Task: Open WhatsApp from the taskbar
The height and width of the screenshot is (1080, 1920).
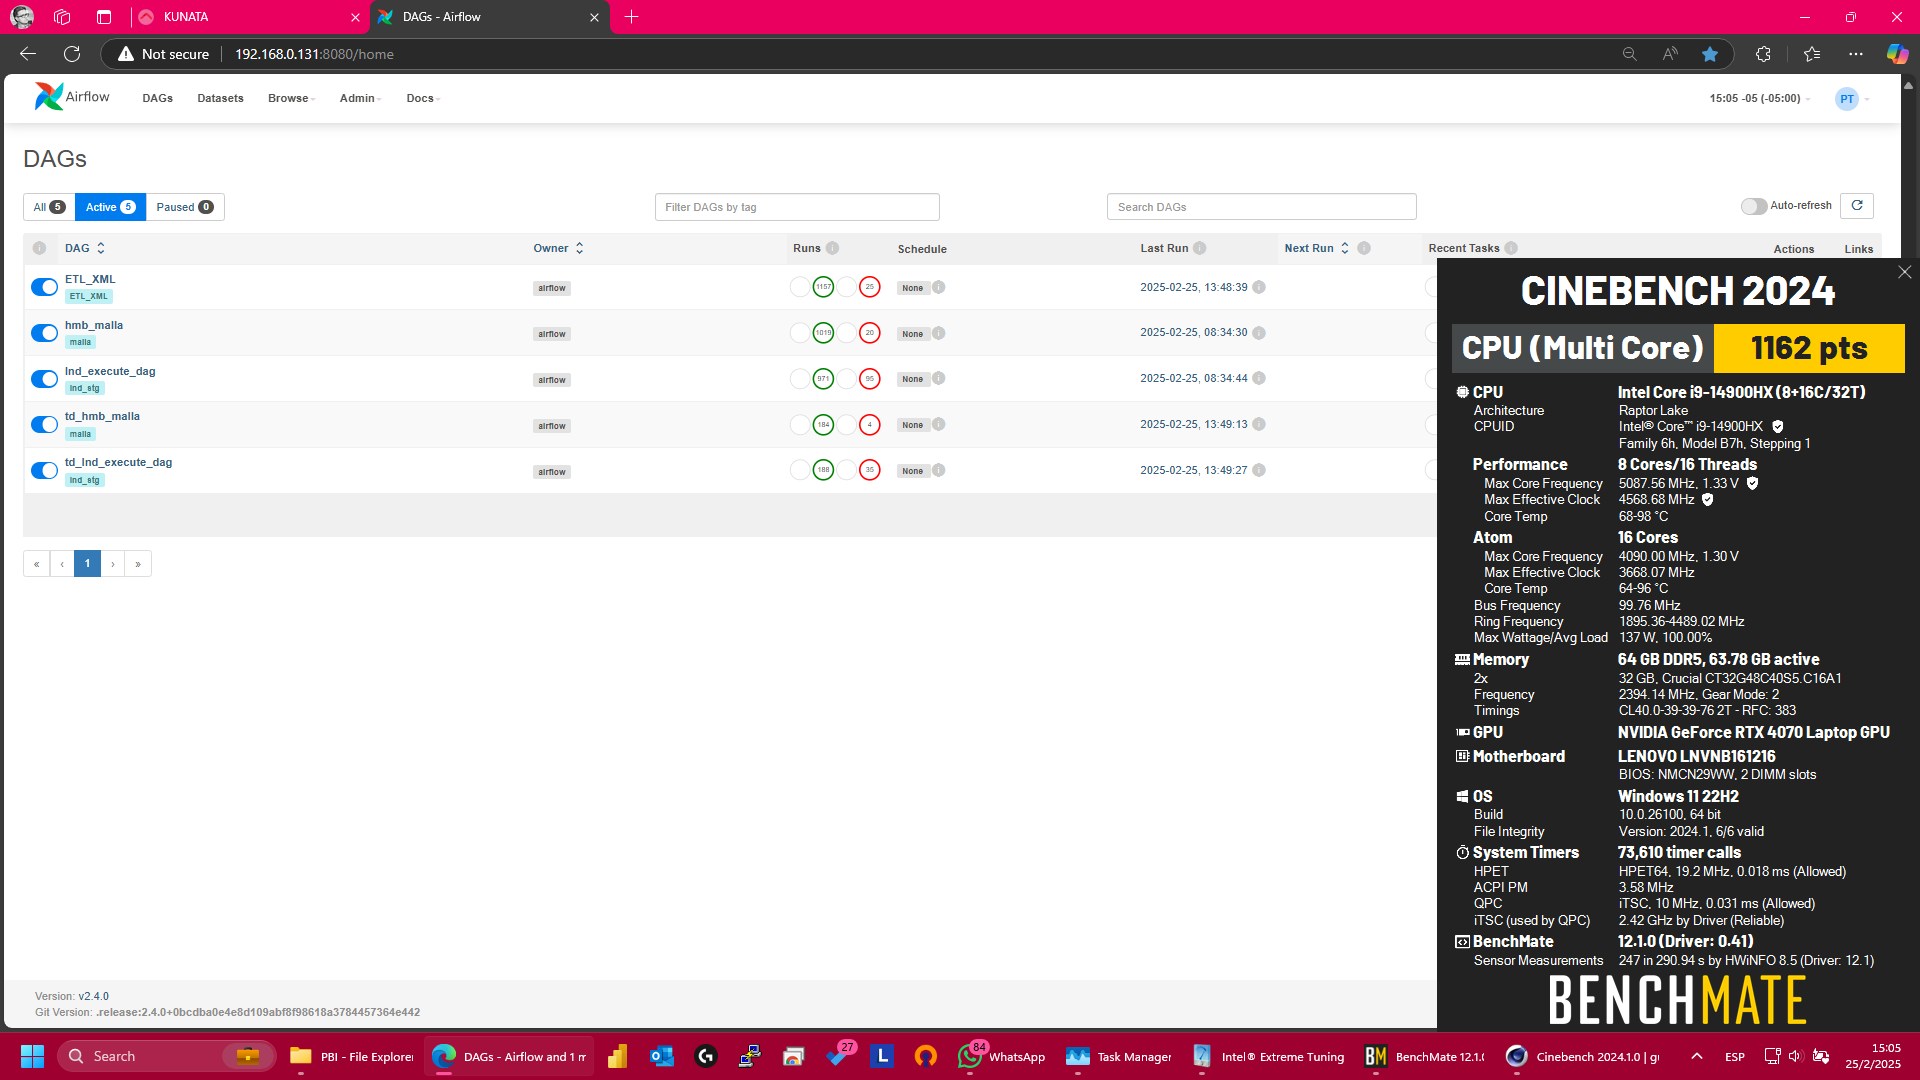Action: pos(1001,1056)
